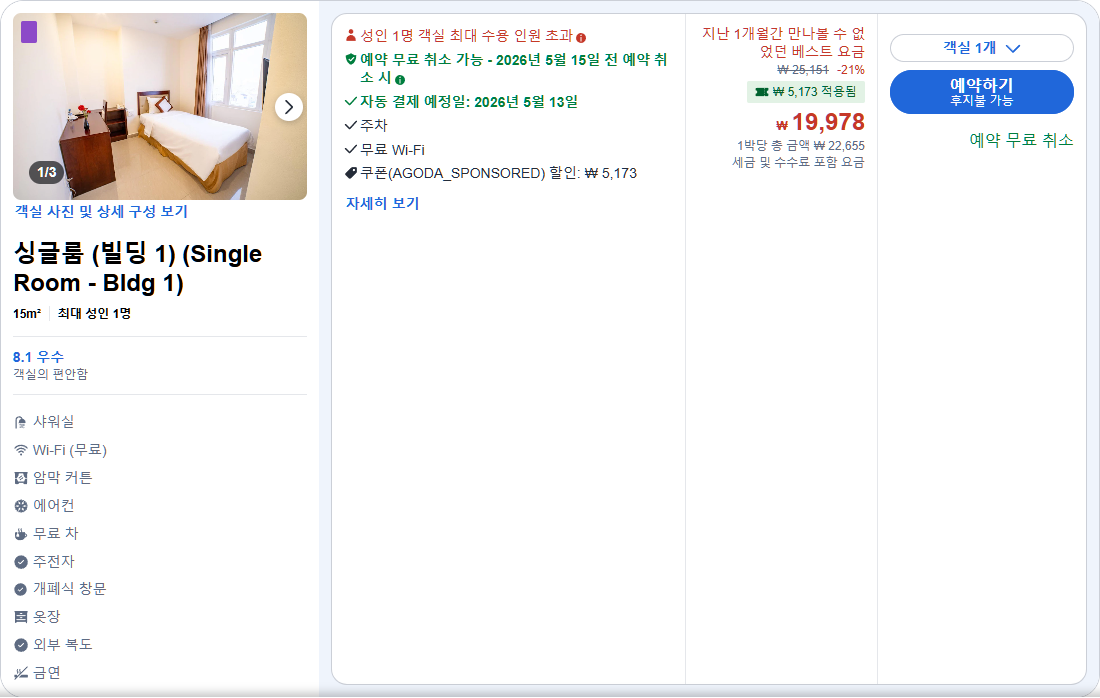The image size is (1100, 698).
Task: Click the free Wi-Fi amenity icon
Action: pos(23,449)
